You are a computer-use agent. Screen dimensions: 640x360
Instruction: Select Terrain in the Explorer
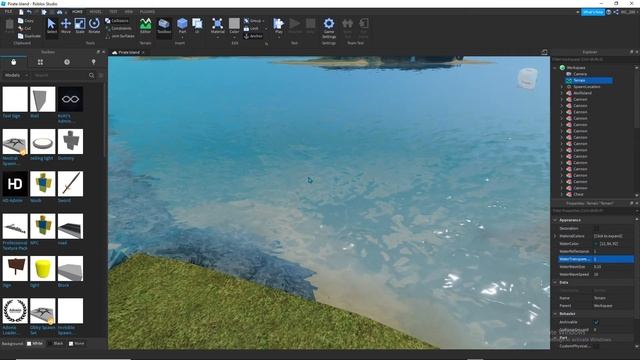[589, 80]
